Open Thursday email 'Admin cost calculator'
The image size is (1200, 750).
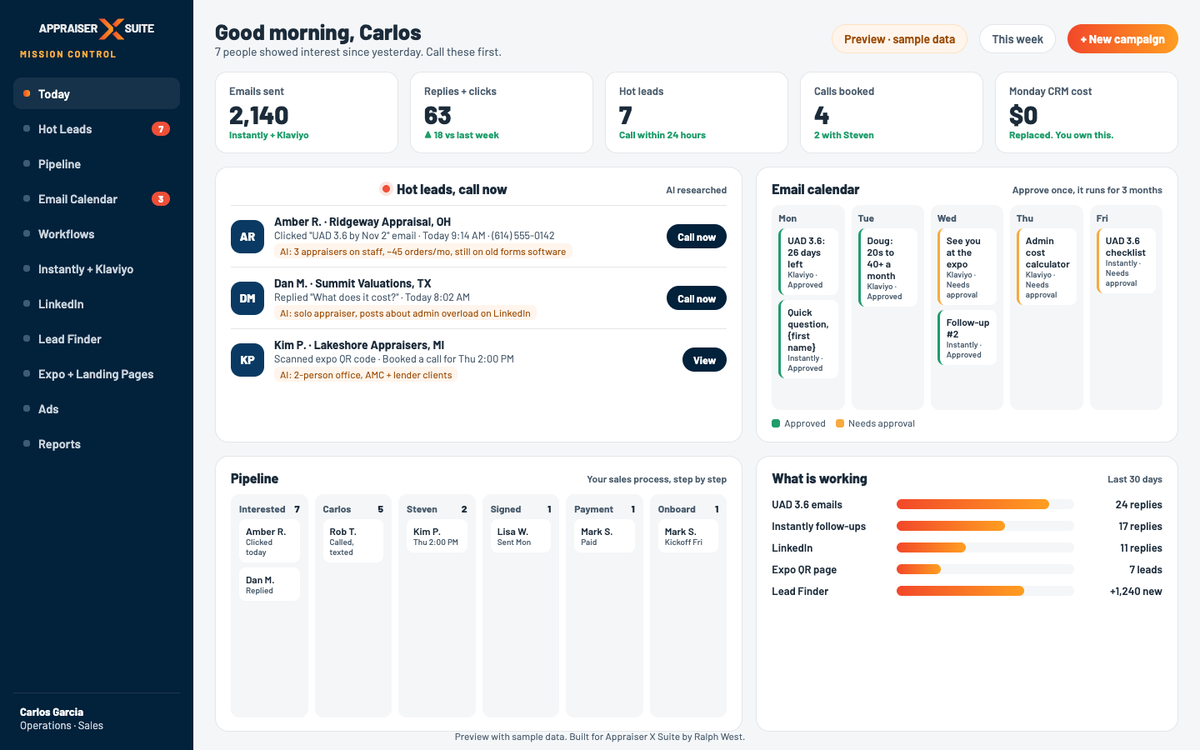(1045, 268)
